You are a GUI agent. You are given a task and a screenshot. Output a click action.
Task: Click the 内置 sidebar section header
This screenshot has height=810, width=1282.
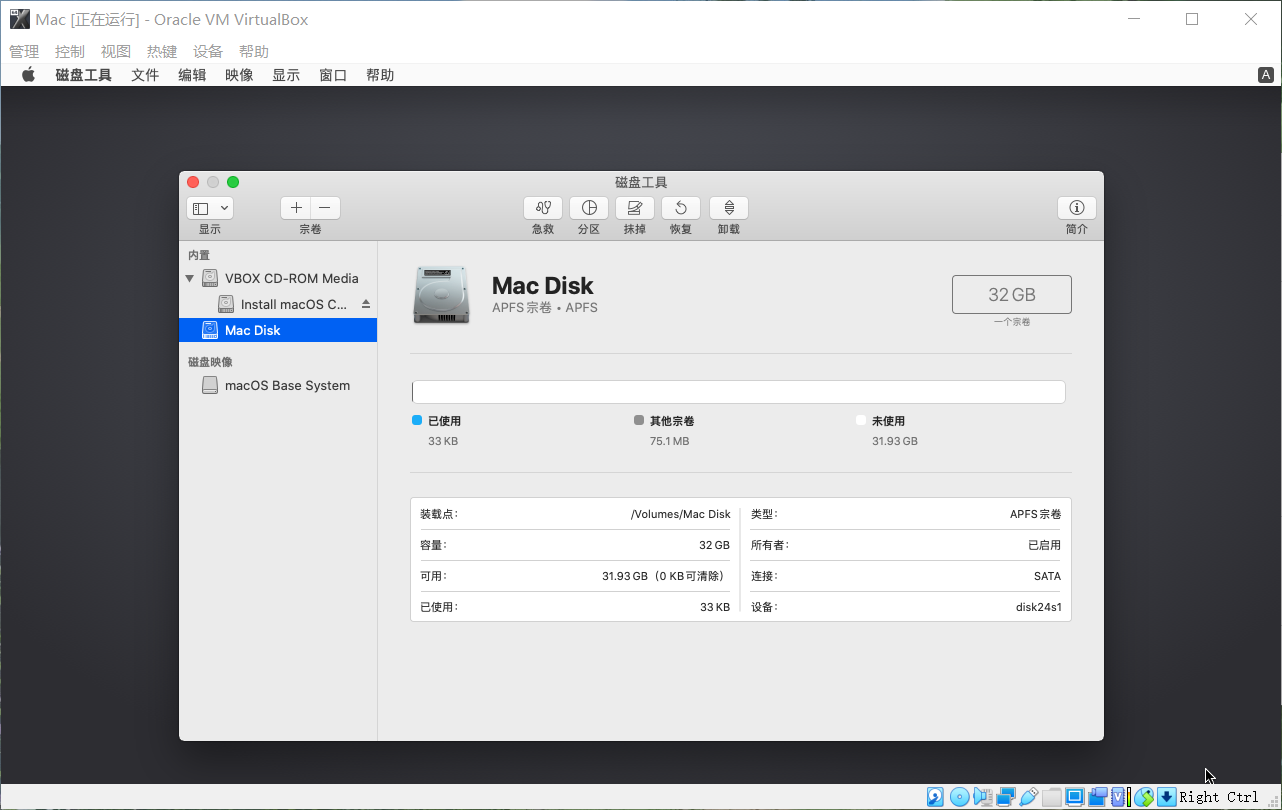click(x=199, y=255)
